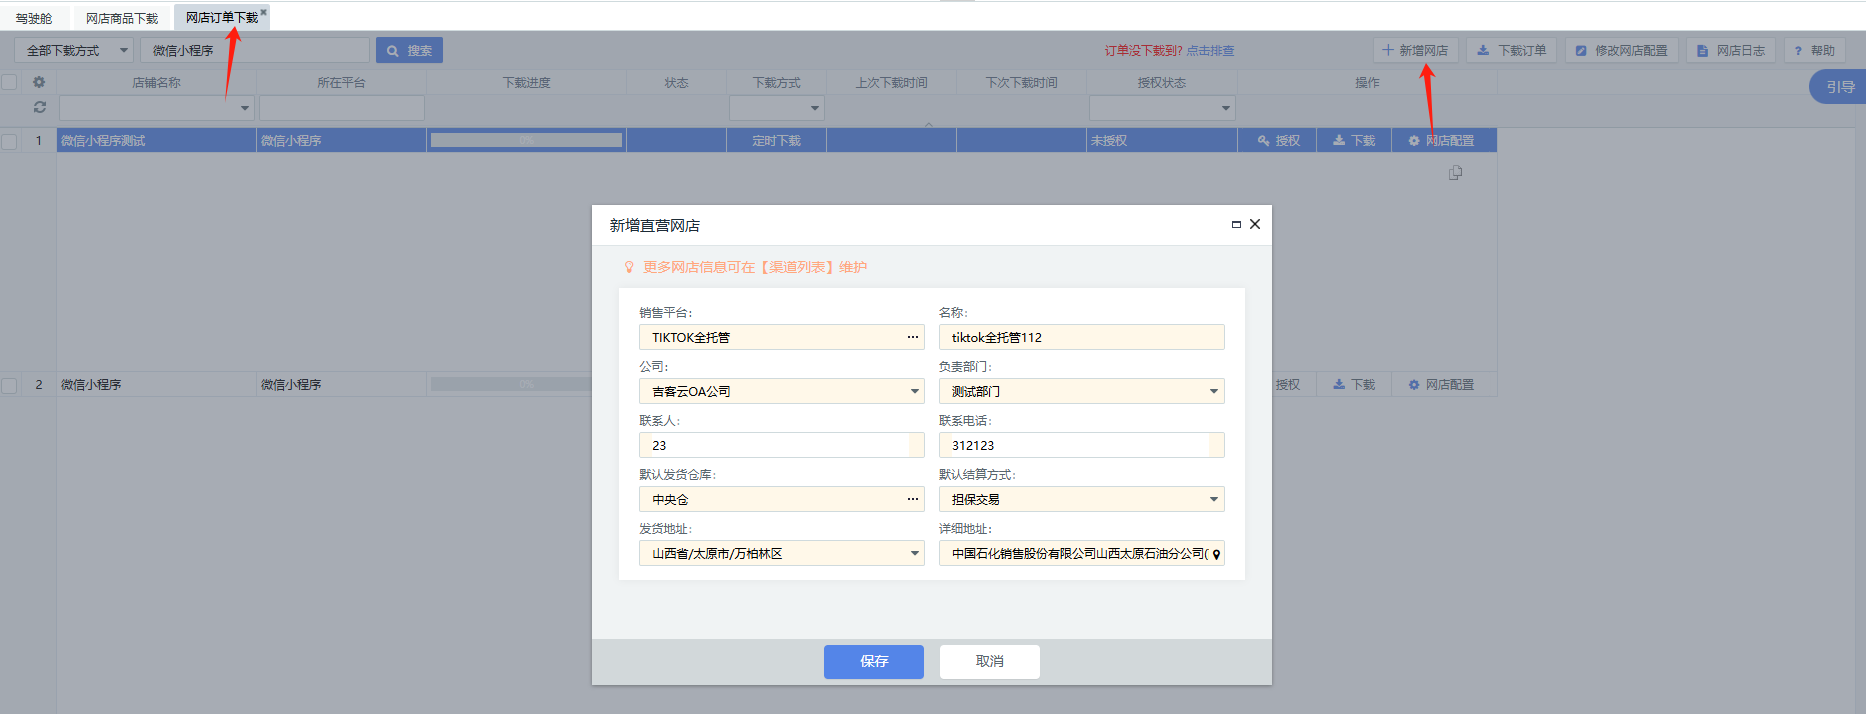Click the 搜索 search button
Screen dimensions: 1866x714
pyautogui.click(x=409, y=50)
